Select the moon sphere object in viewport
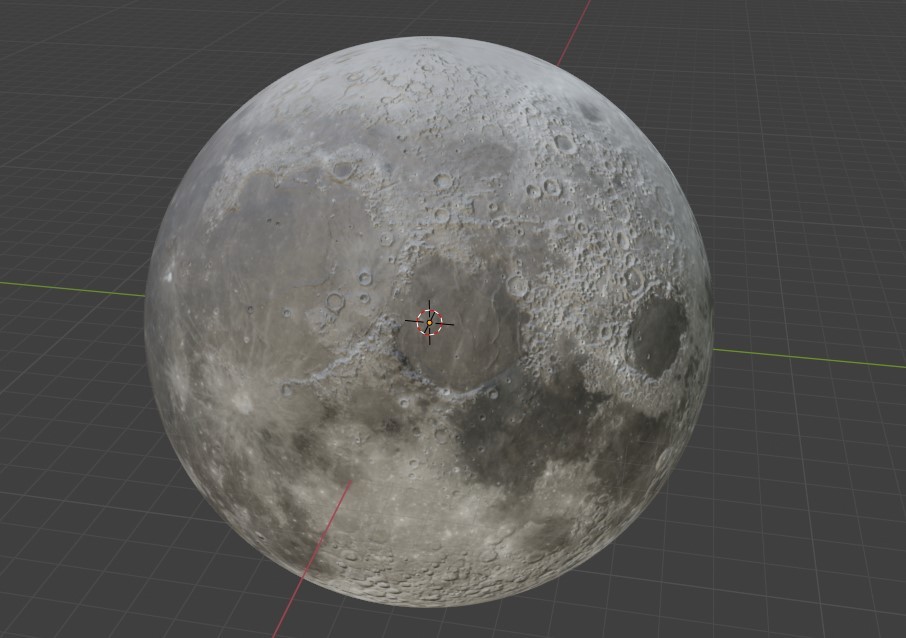Viewport: 906px width, 638px height. pyautogui.click(x=429, y=321)
